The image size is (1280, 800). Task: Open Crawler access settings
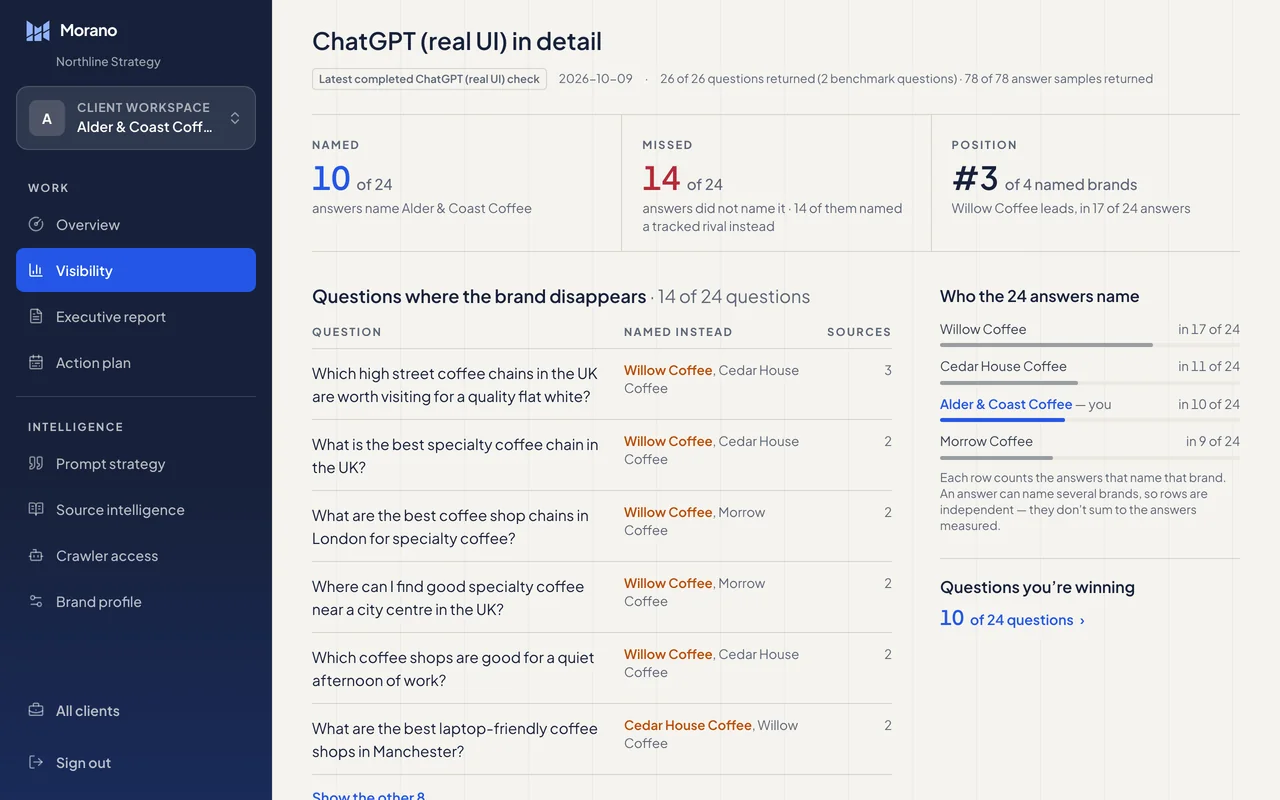pos(136,555)
